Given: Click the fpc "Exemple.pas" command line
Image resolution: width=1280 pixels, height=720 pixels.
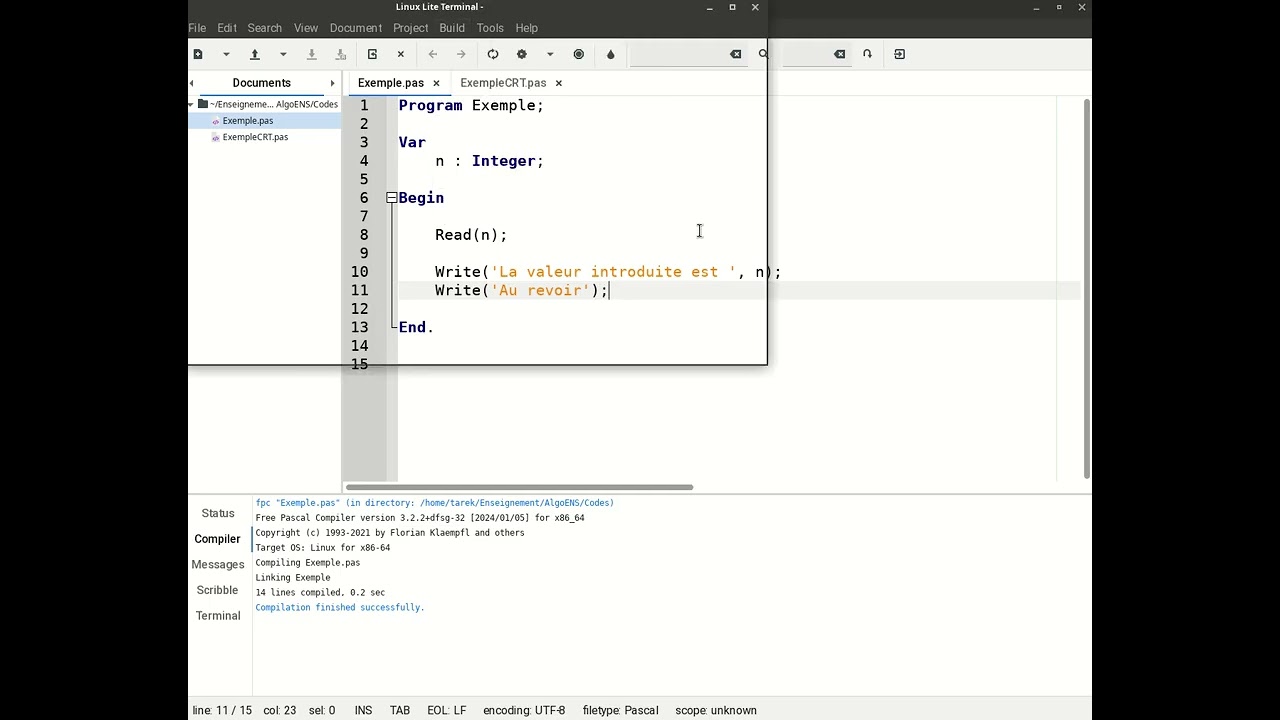Looking at the screenshot, I should [x=435, y=503].
